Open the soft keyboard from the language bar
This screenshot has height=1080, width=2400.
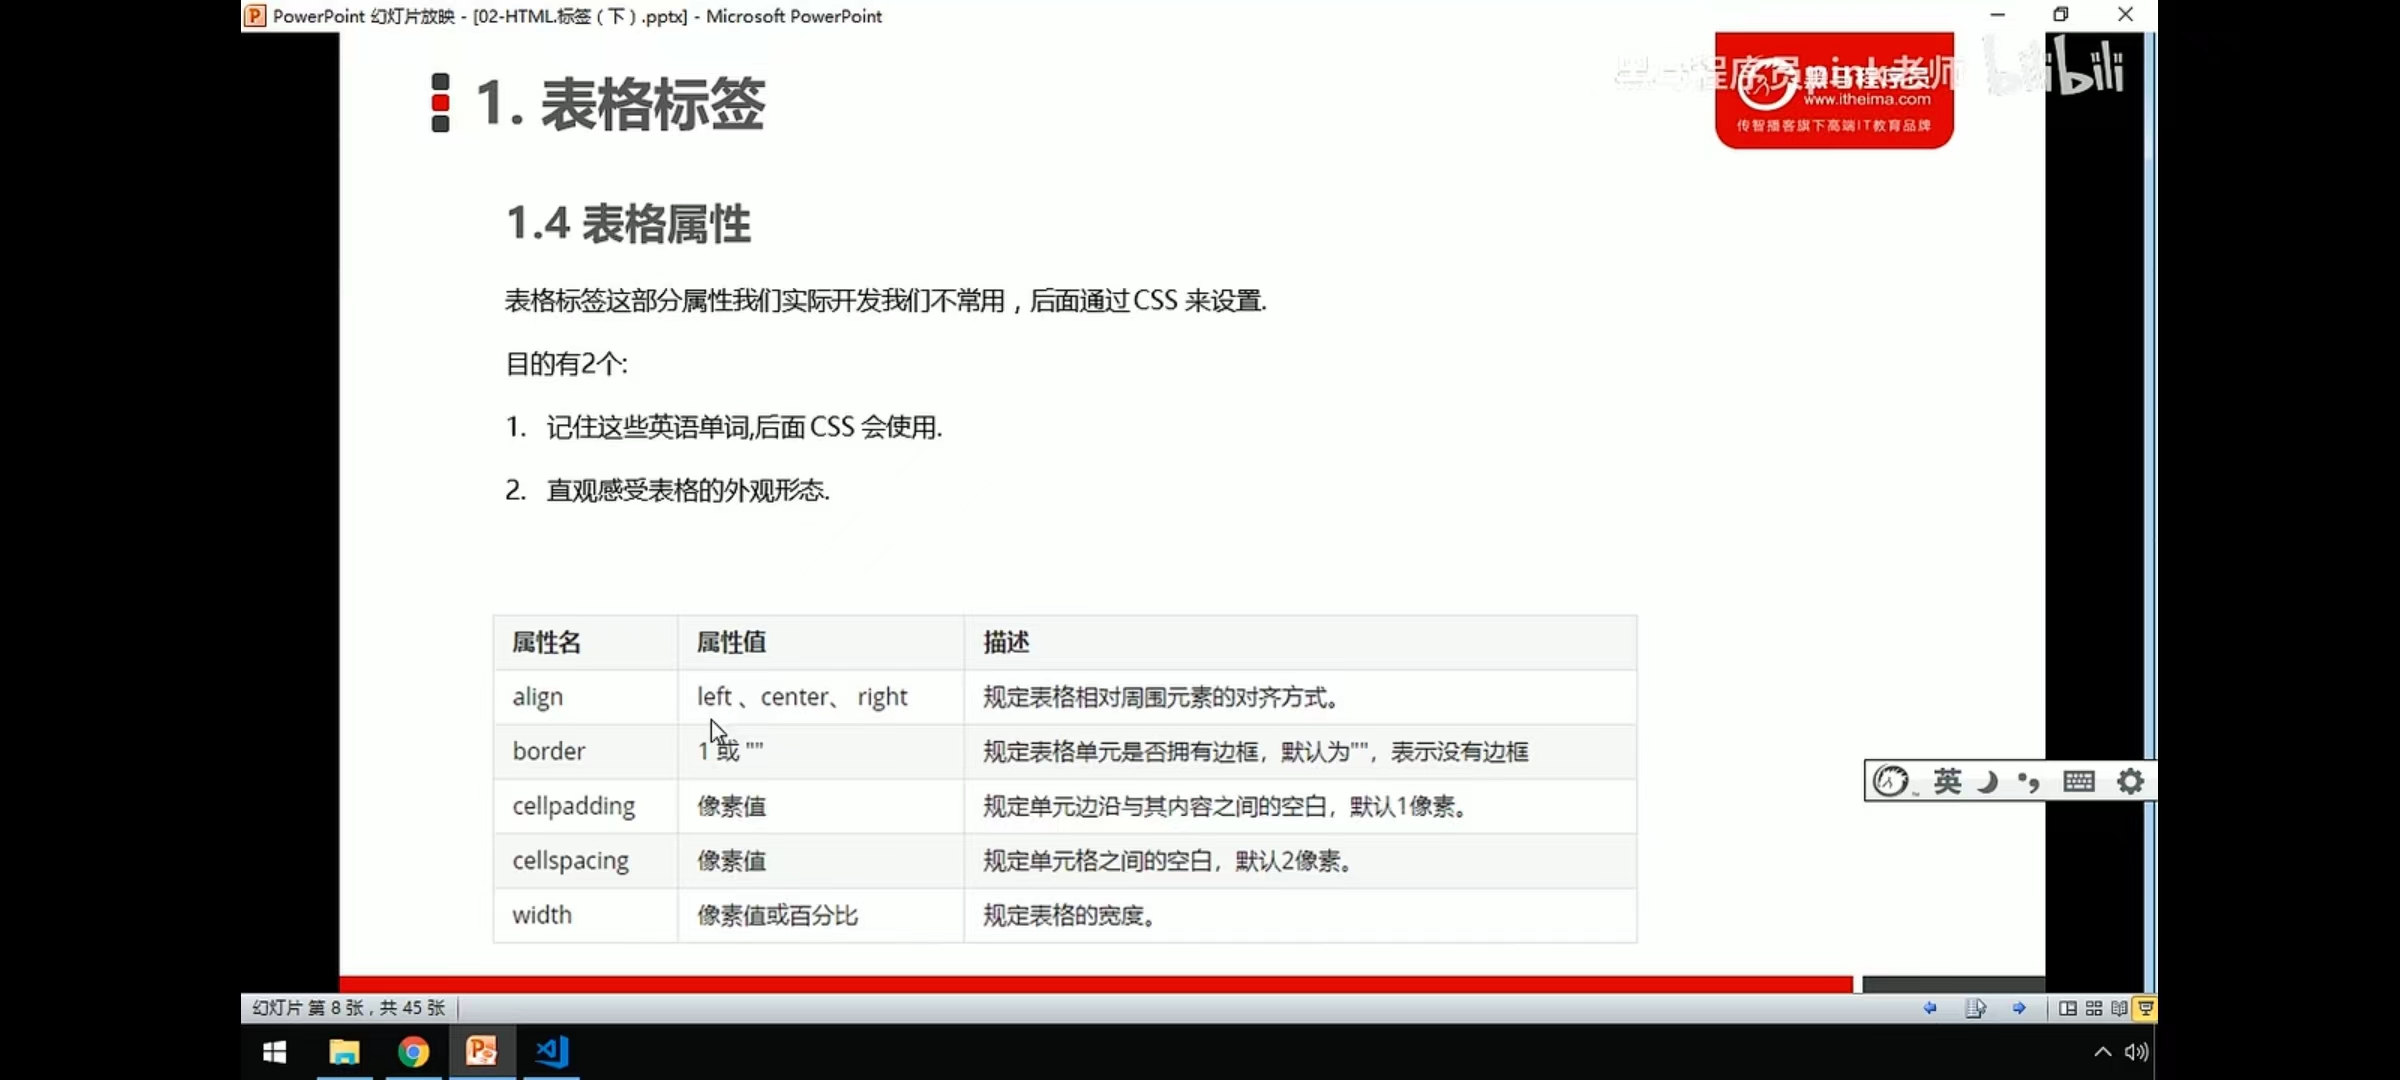click(2080, 781)
